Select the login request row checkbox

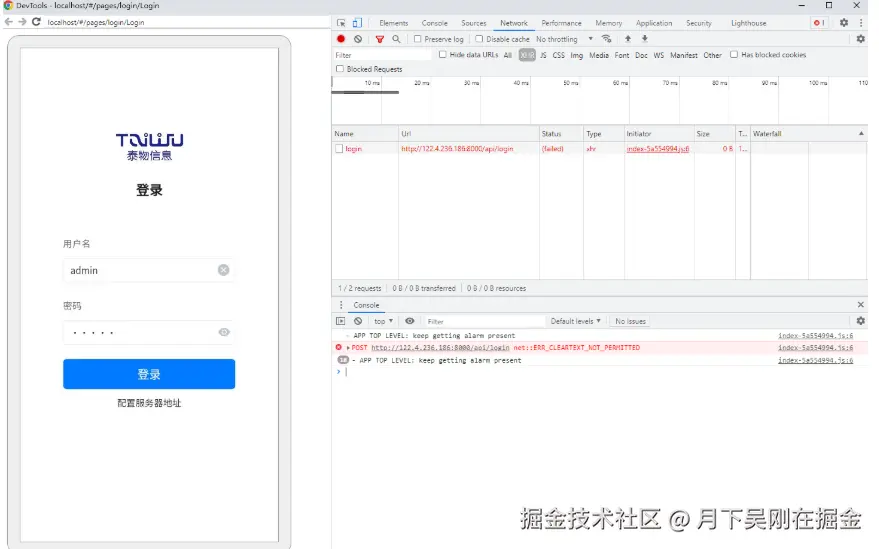(x=339, y=149)
